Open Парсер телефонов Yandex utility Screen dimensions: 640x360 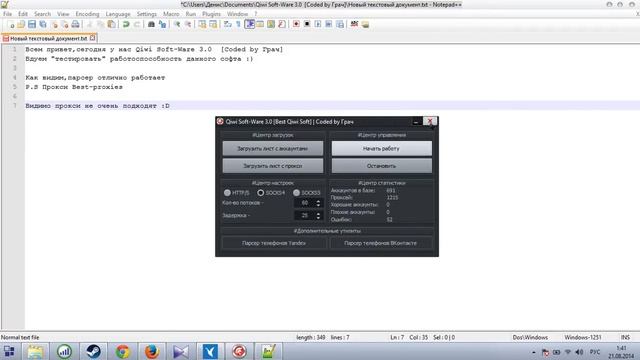pyautogui.click(x=273, y=243)
